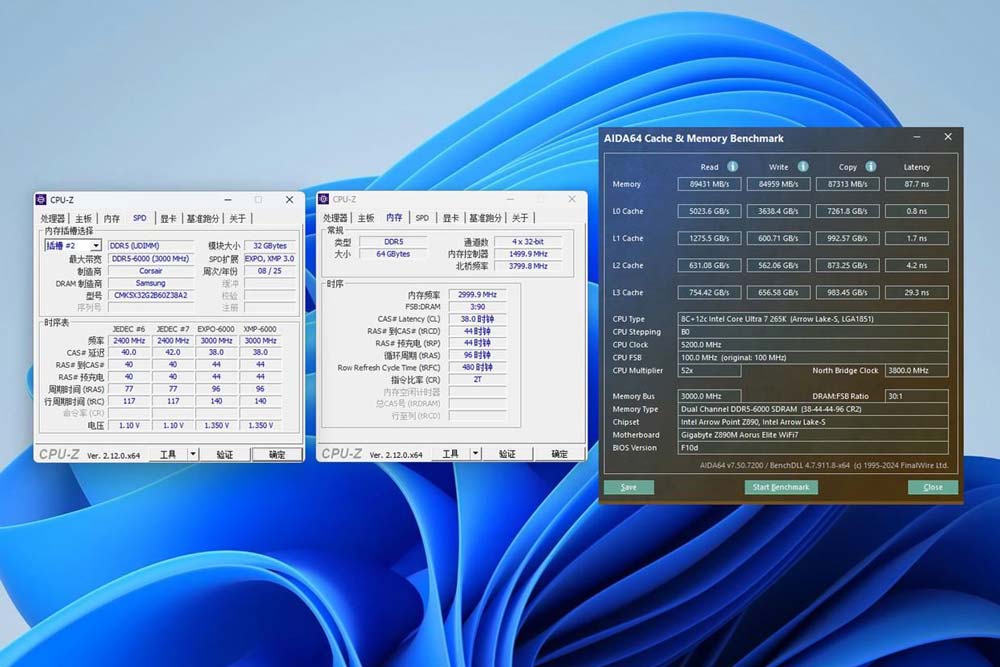Click the DRAM manufacturer value Samsung in CPU-Z

[151, 283]
